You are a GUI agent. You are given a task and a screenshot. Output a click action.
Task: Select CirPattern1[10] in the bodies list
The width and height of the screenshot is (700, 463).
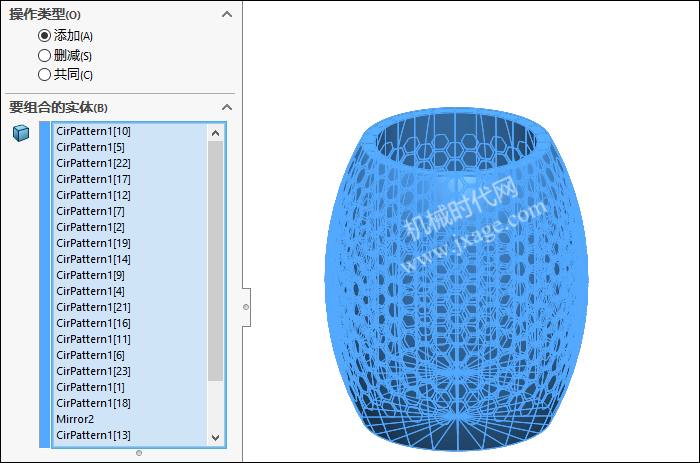pyautogui.click(x=130, y=131)
